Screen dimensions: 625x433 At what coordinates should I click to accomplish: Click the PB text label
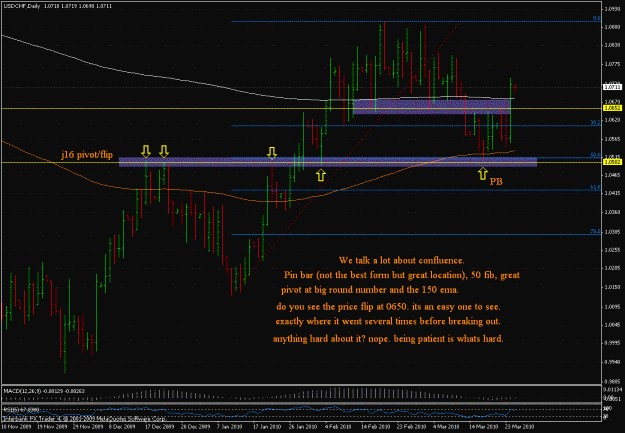coord(496,181)
